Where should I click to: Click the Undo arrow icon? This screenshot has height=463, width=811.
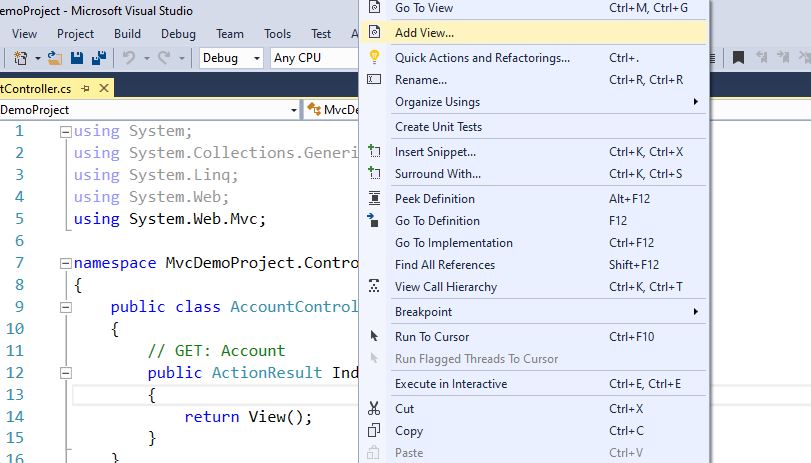tap(129, 58)
